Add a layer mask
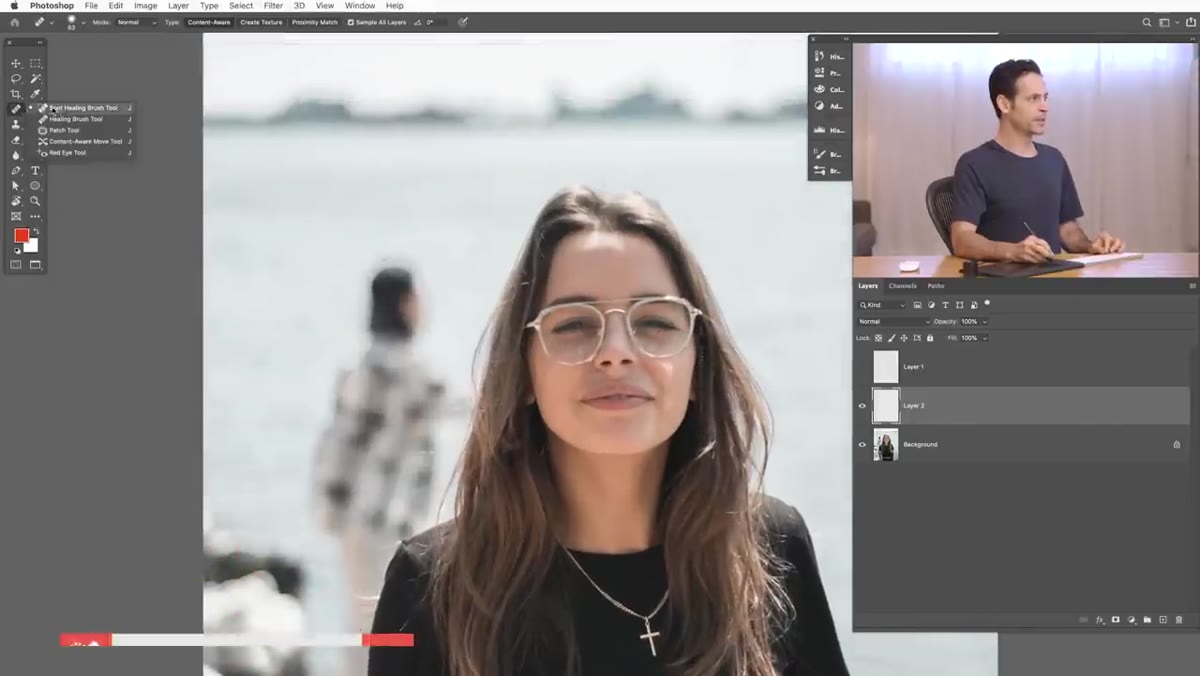This screenshot has width=1200, height=676. click(x=1115, y=620)
